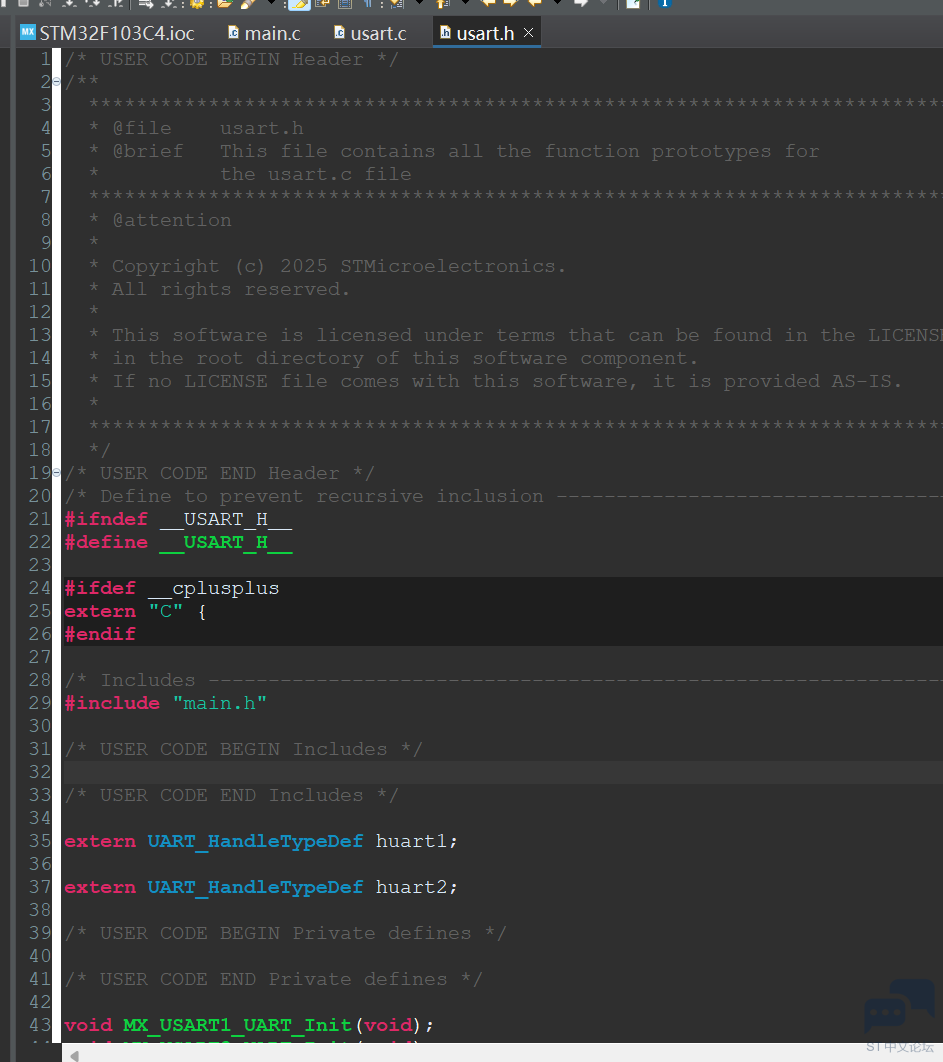Place cursor on empty line 32
The height and width of the screenshot is (1062, 943).
(503, 773)
